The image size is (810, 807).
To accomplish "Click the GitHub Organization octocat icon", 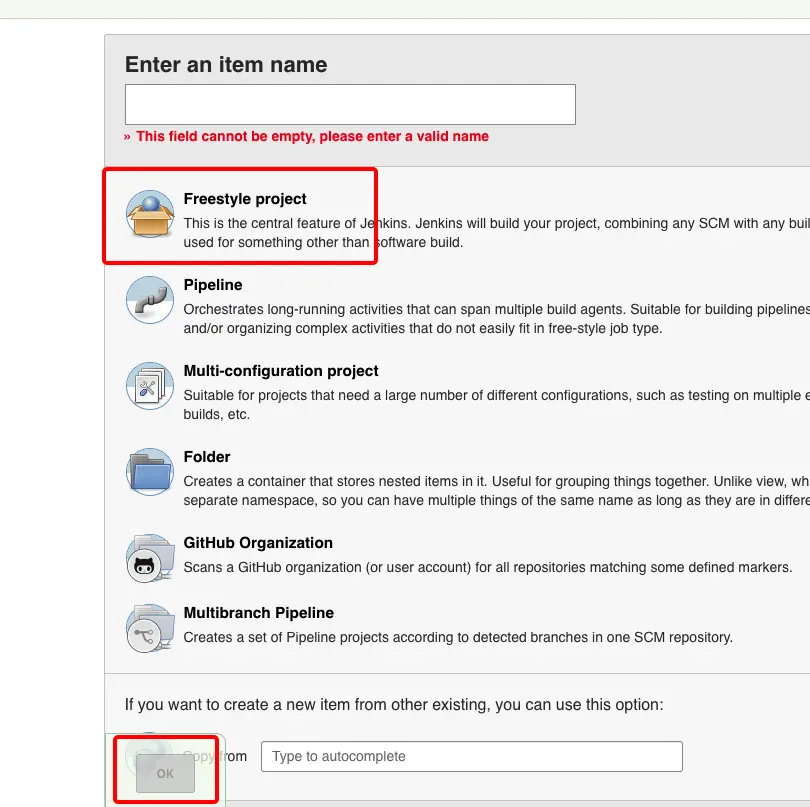I will point(150,558).
